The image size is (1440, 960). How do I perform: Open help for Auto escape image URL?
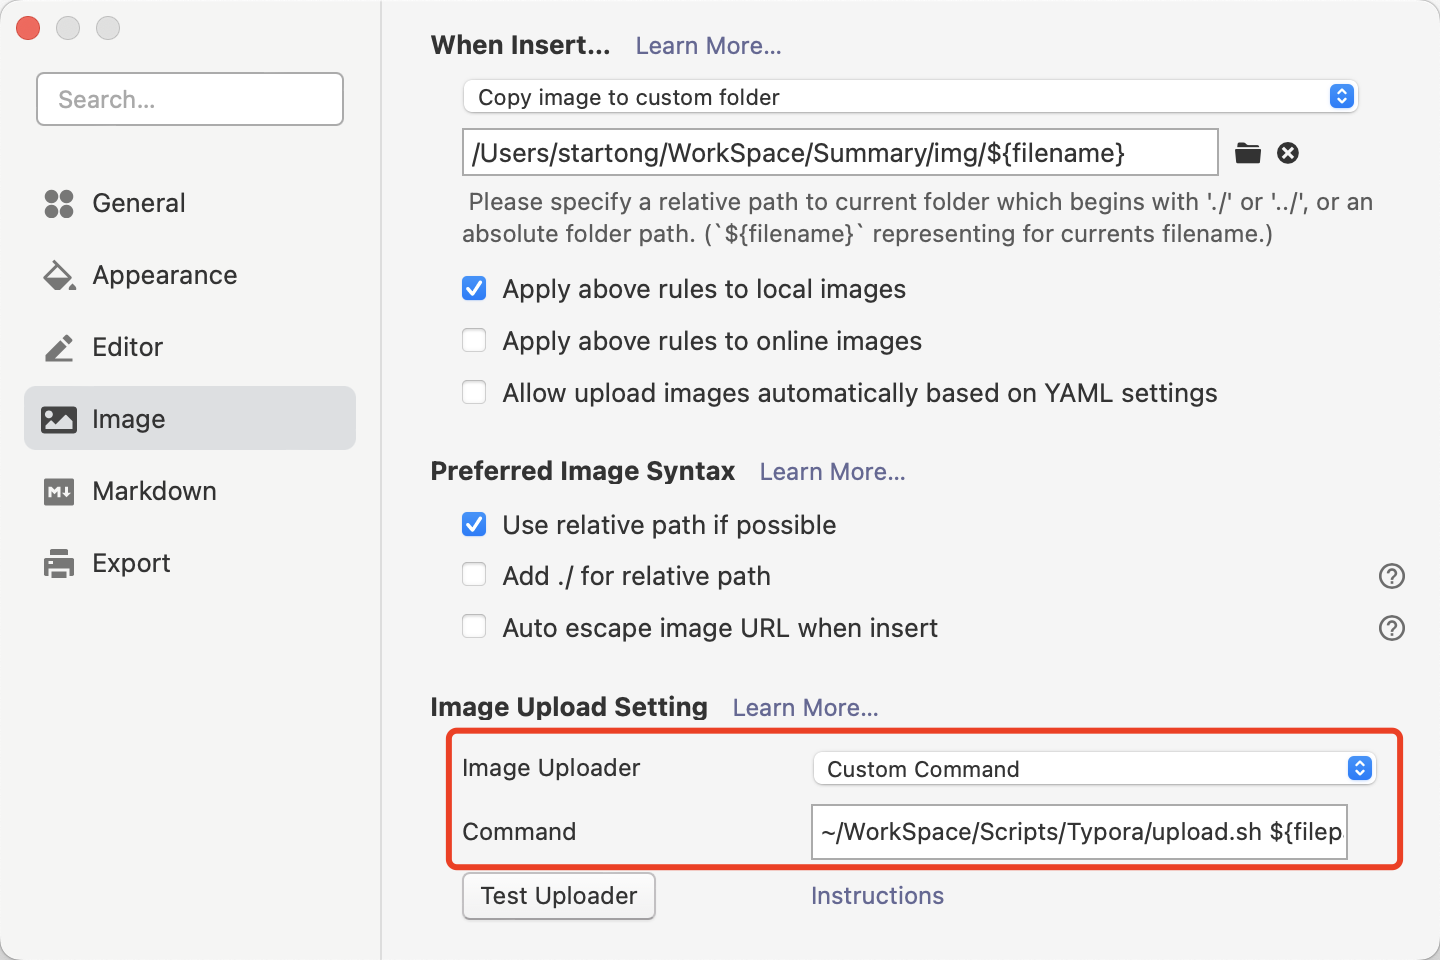coord(1392,628)
